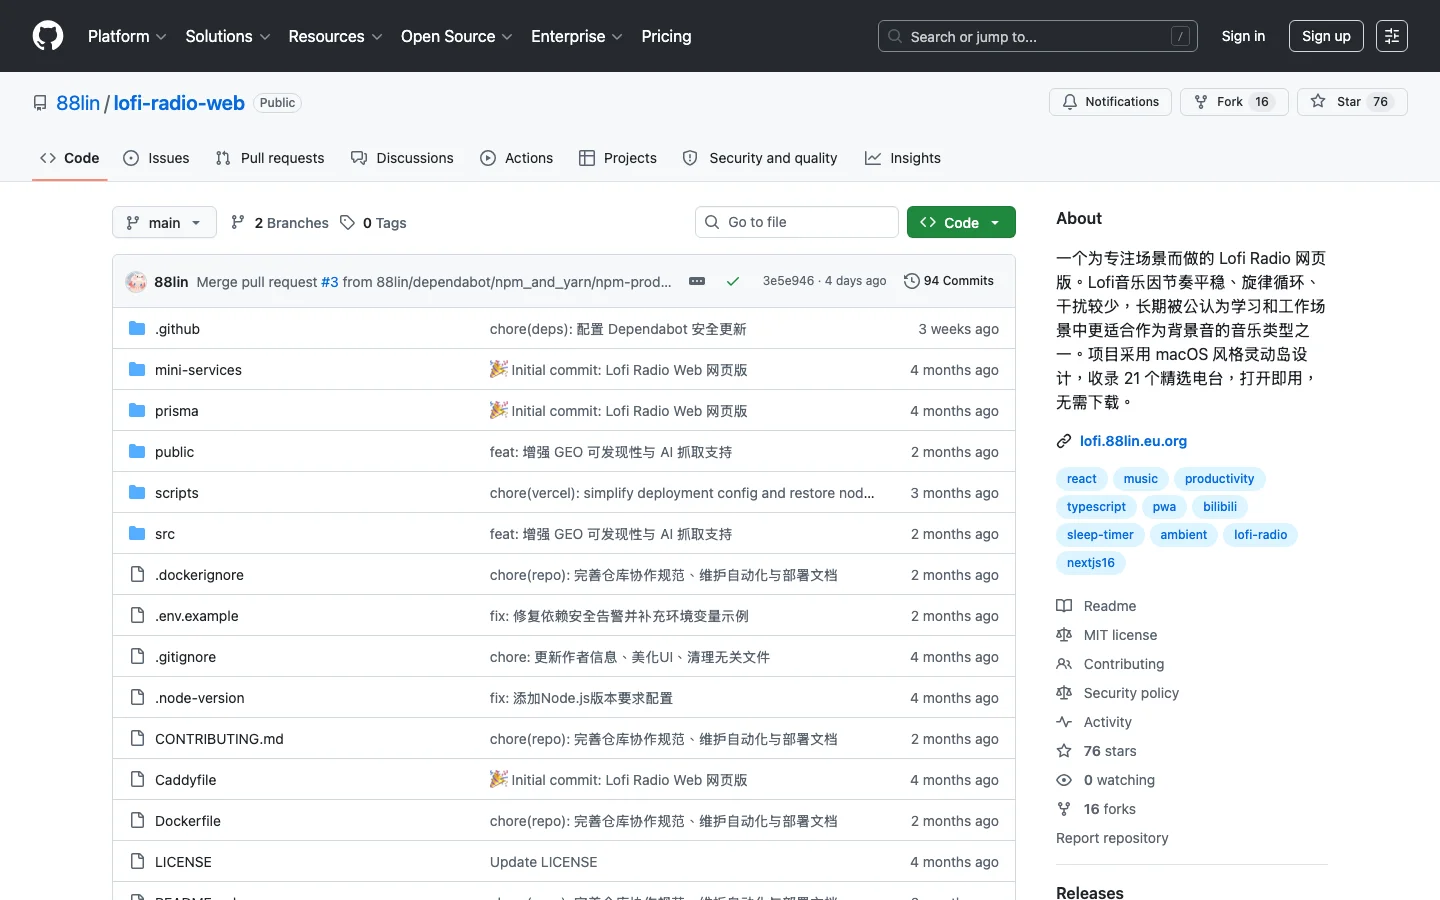
Task: Select the productivity topic tag
Action: click(1219, 479)
